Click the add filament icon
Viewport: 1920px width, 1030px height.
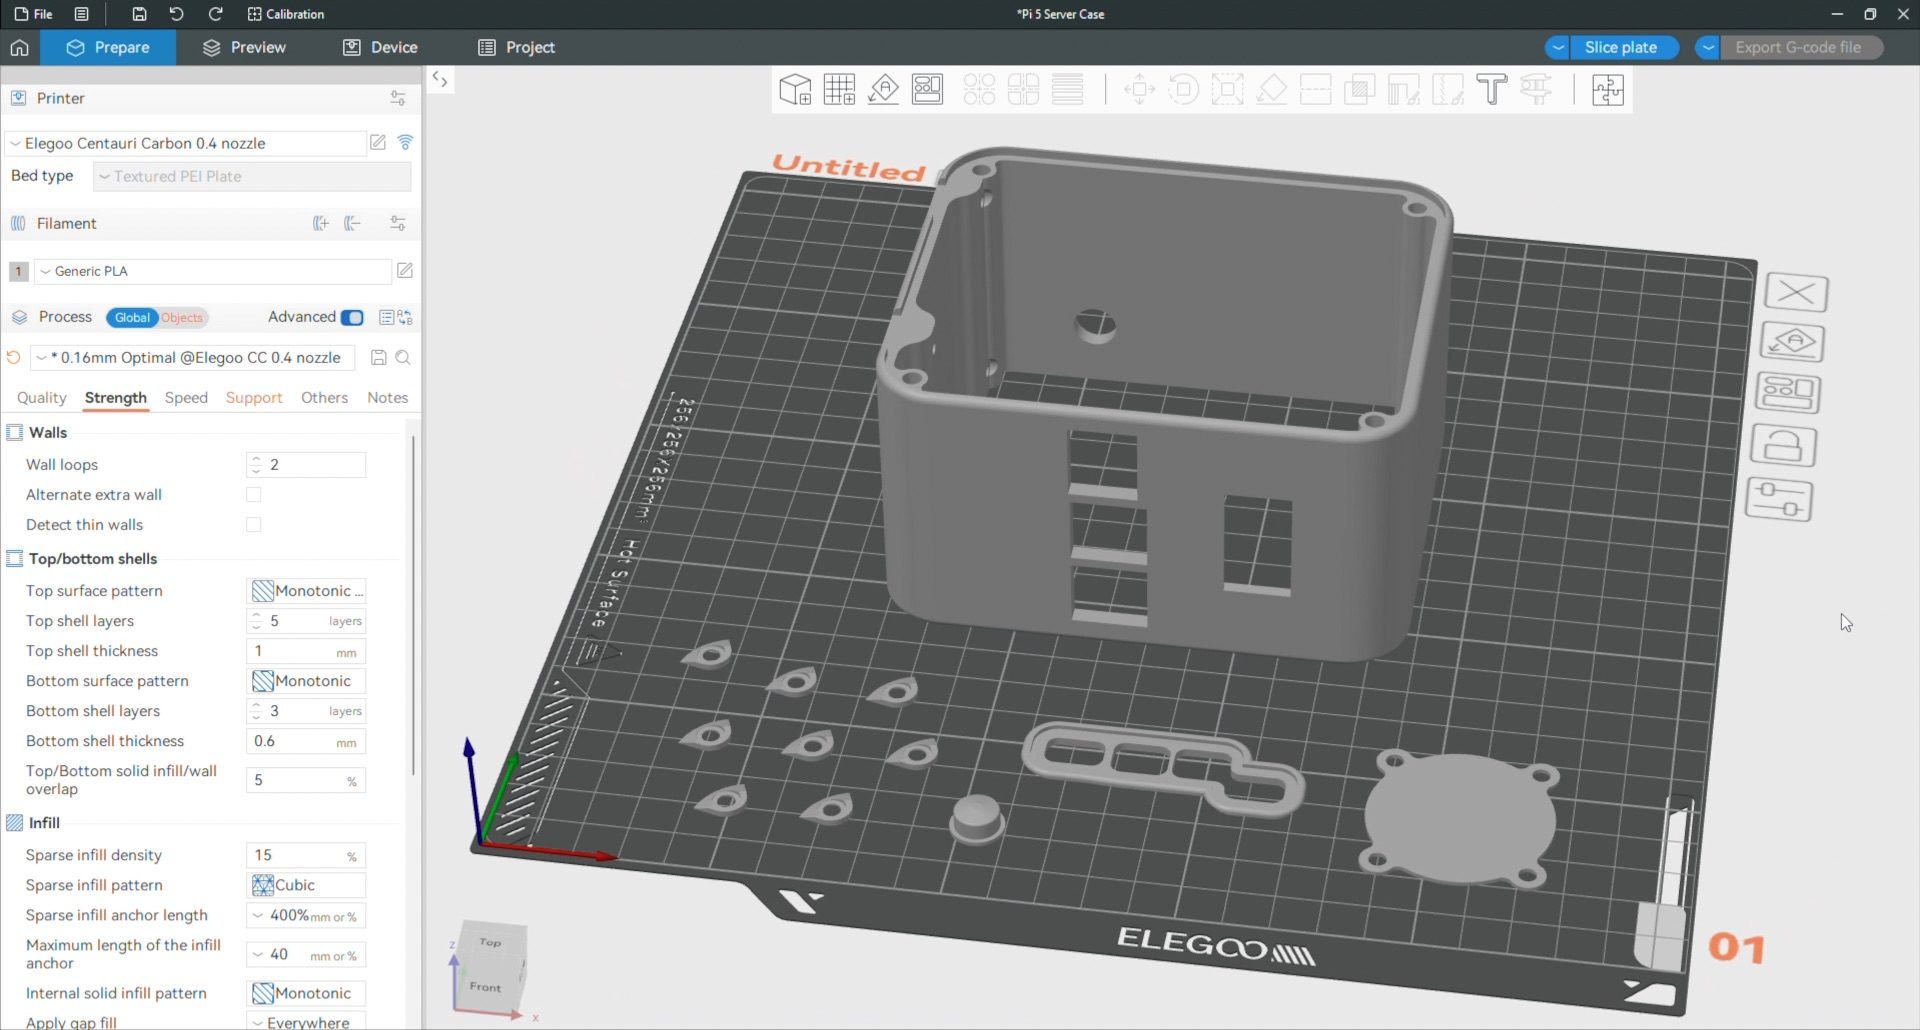(x=321, y=224)
